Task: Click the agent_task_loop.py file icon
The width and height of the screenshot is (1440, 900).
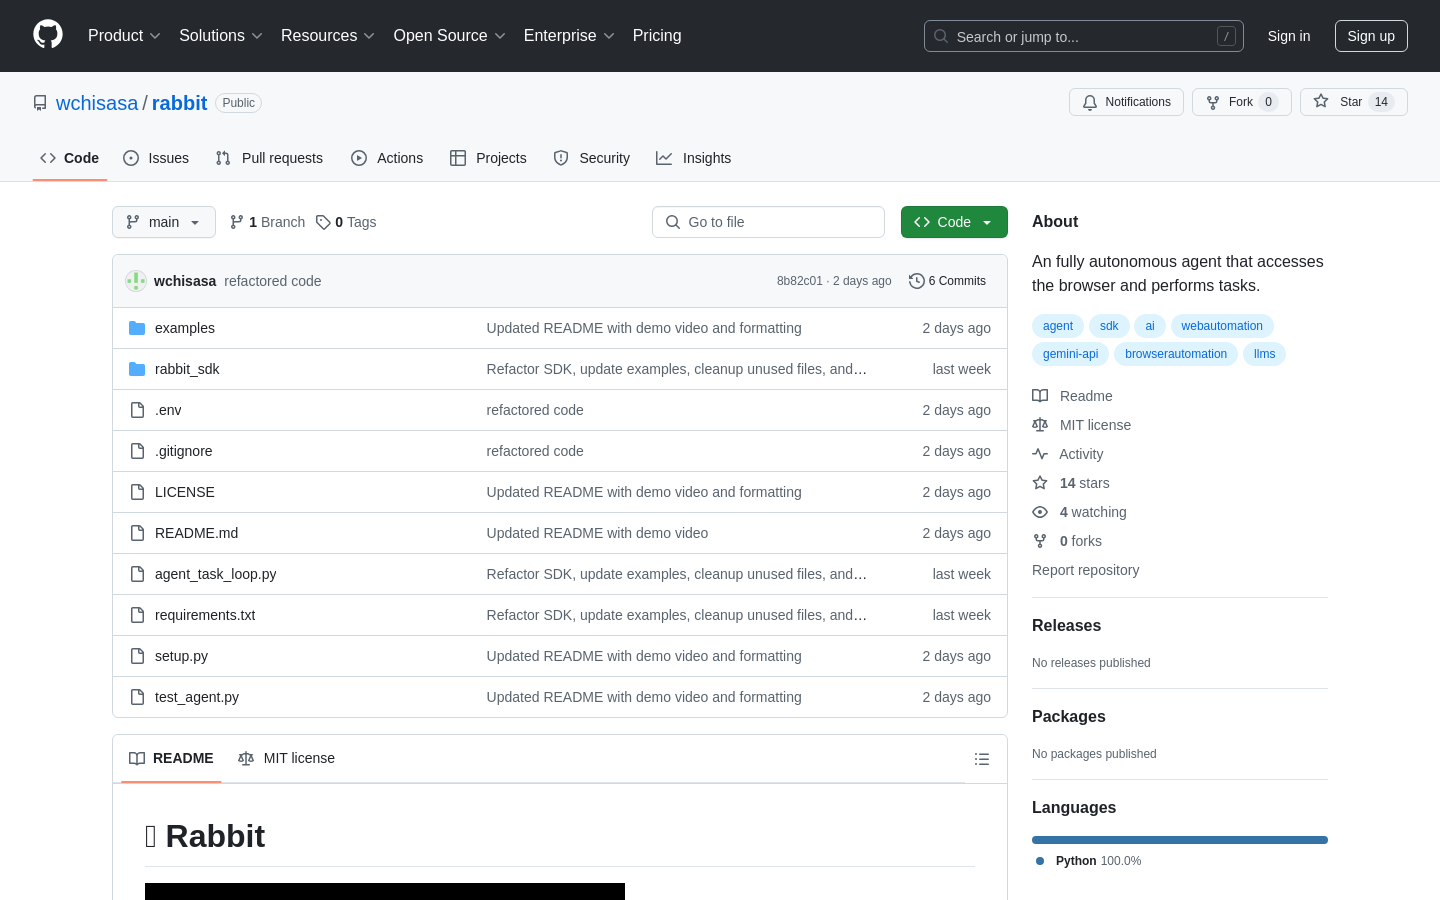Action: [x=137, y=574]
